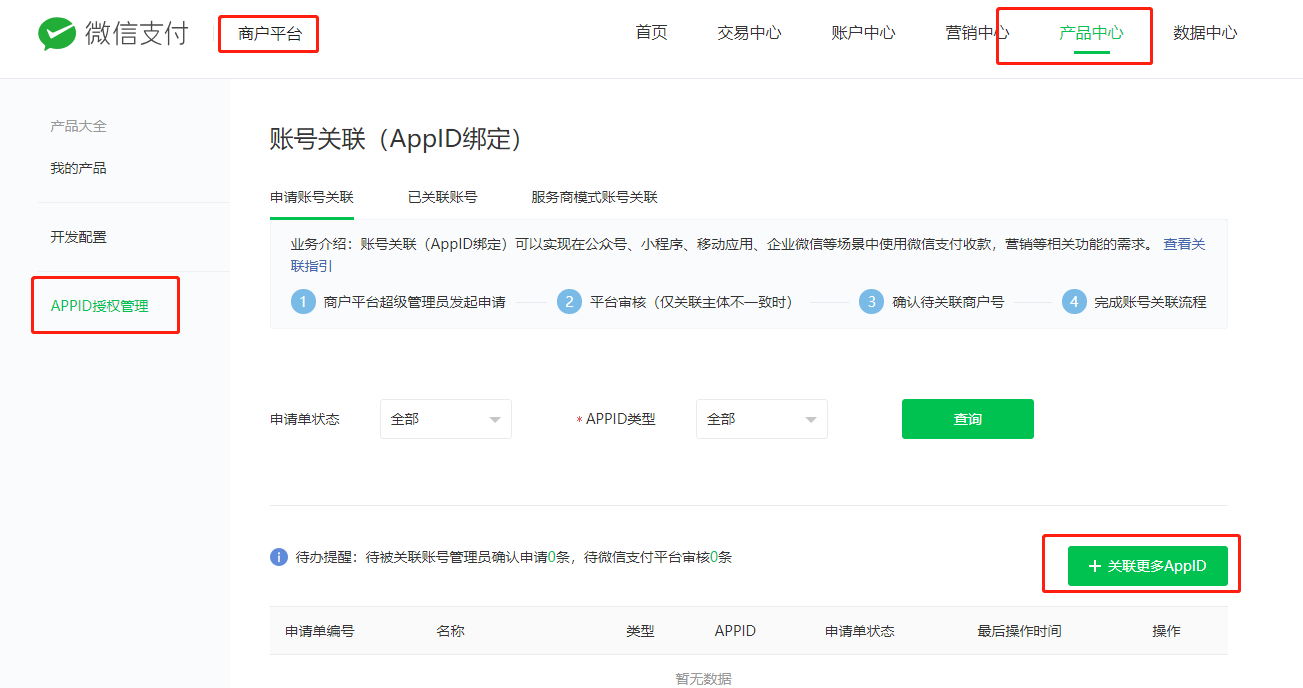The image size is (1303, 688).
Task: Click the 类型 column header
Action: (640, 631)
